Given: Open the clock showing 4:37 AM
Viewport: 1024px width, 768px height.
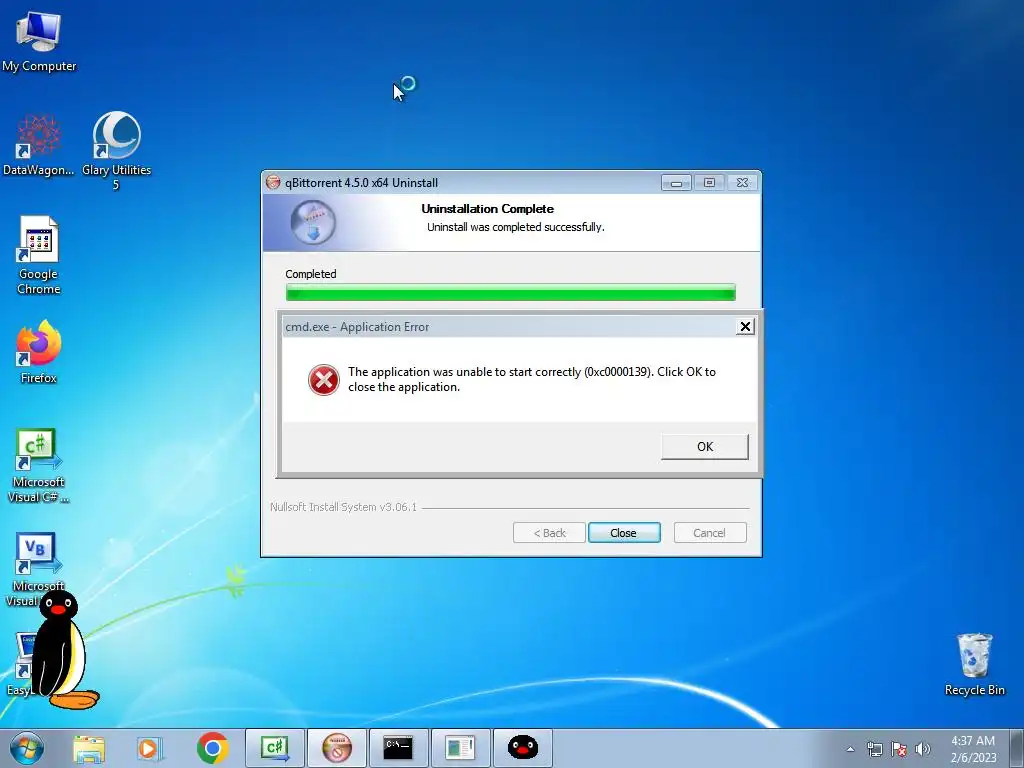Looking at the screenshot, I should pyautogui.click(x=973, y=749).
